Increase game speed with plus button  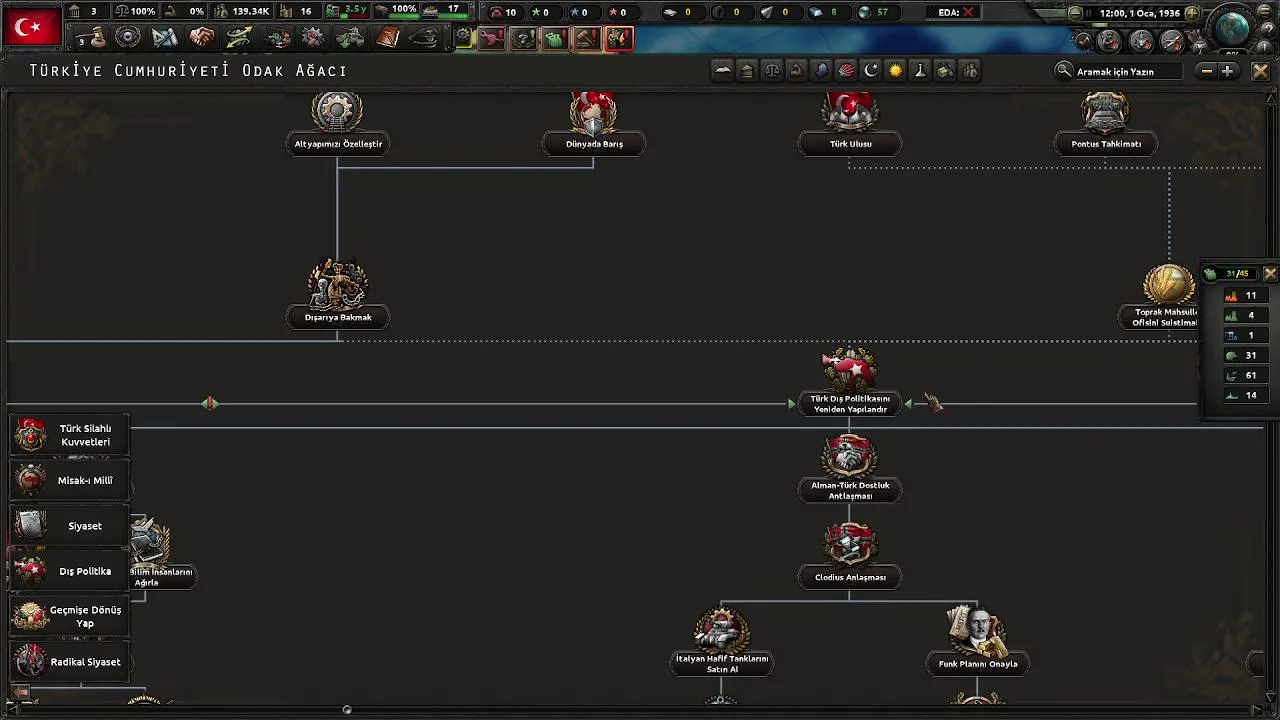click(1191, 13)
